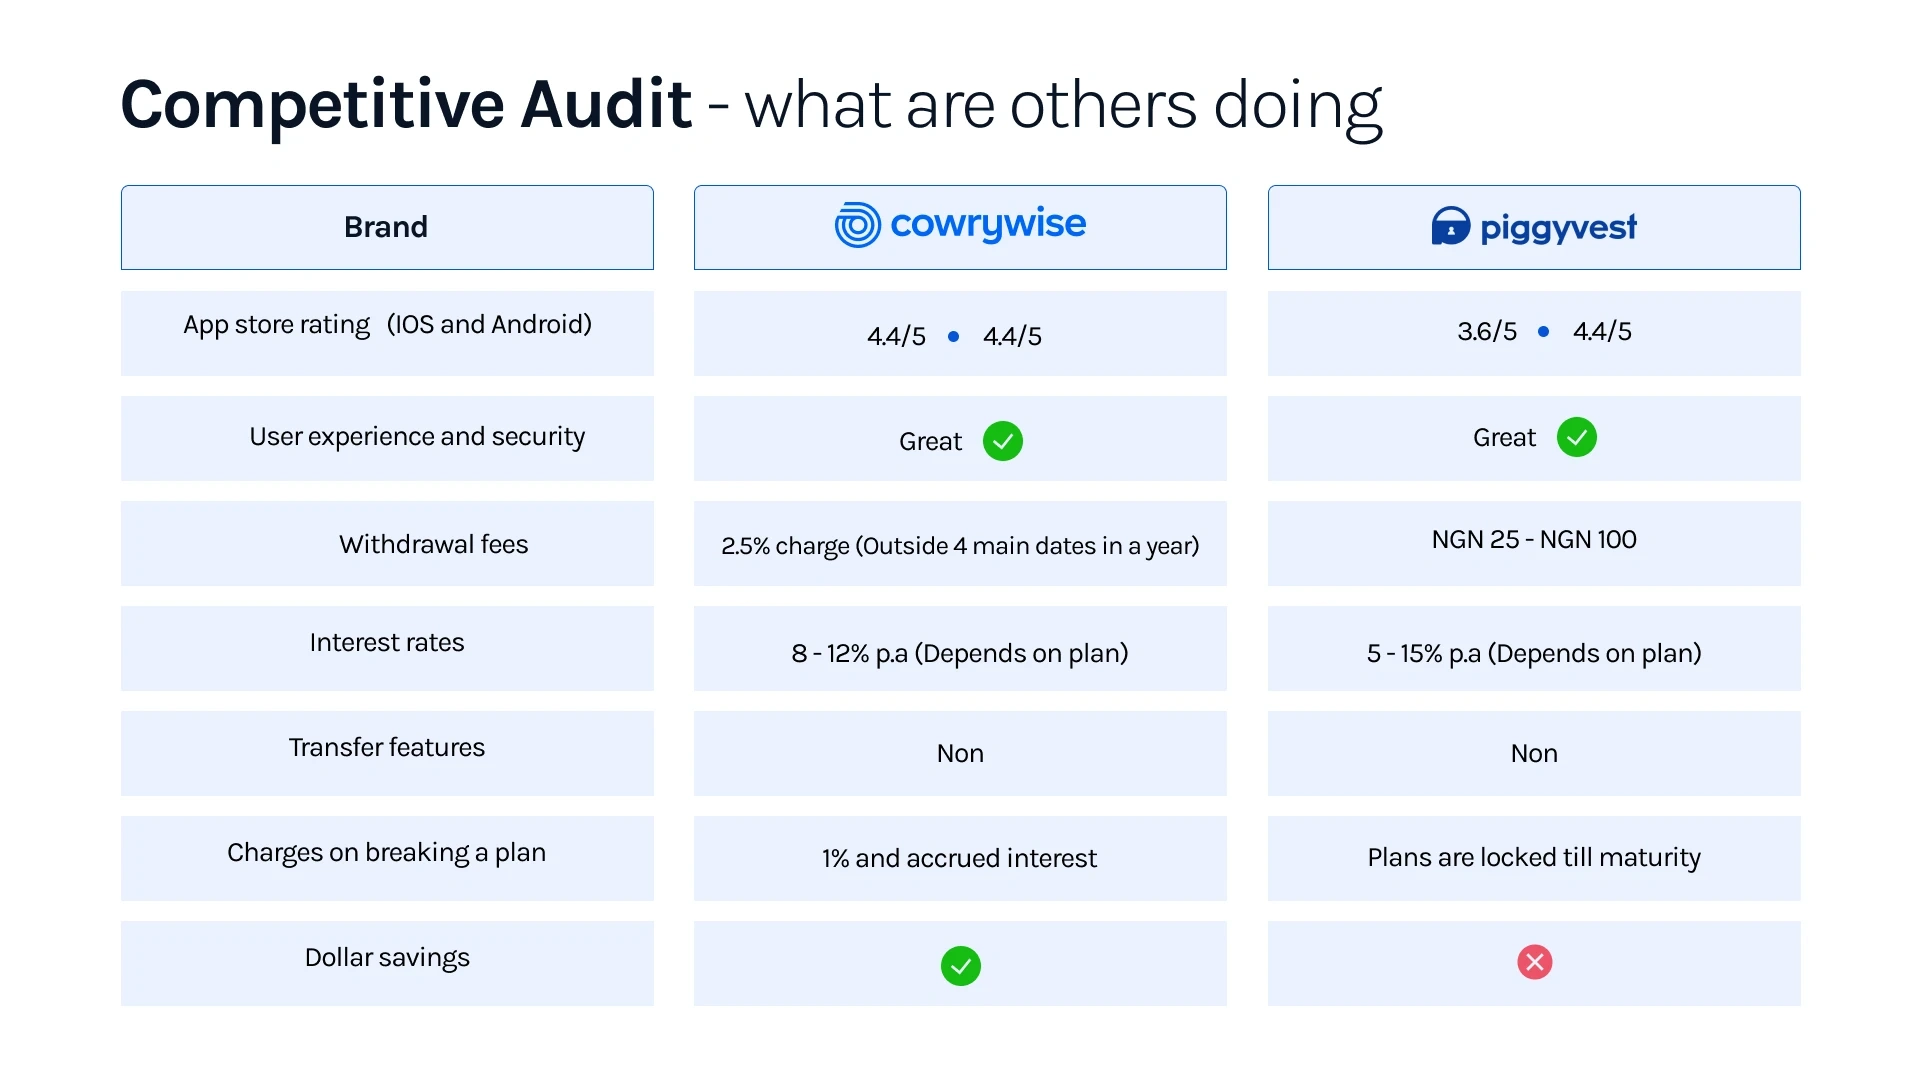Select App store rating row label

click(x=386, y=324)
